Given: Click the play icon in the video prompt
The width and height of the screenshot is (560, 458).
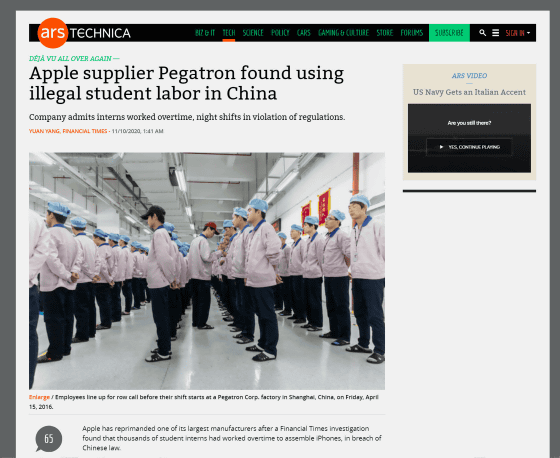Looking at the screenshot, I should click(x=441, y=147).
